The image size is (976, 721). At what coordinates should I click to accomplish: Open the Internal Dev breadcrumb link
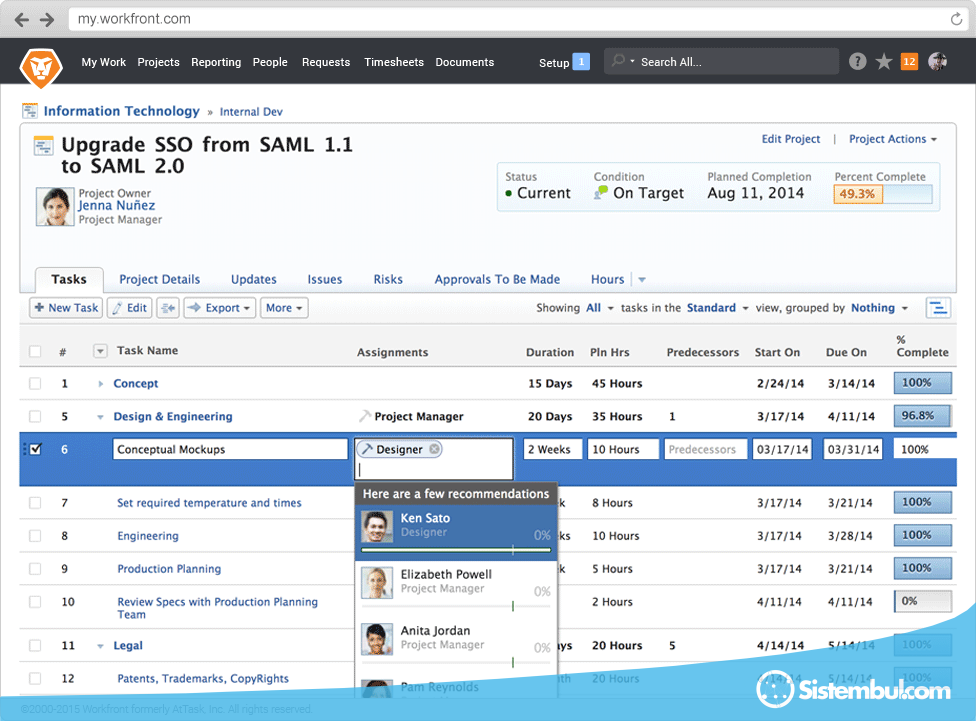pos(251,112)
